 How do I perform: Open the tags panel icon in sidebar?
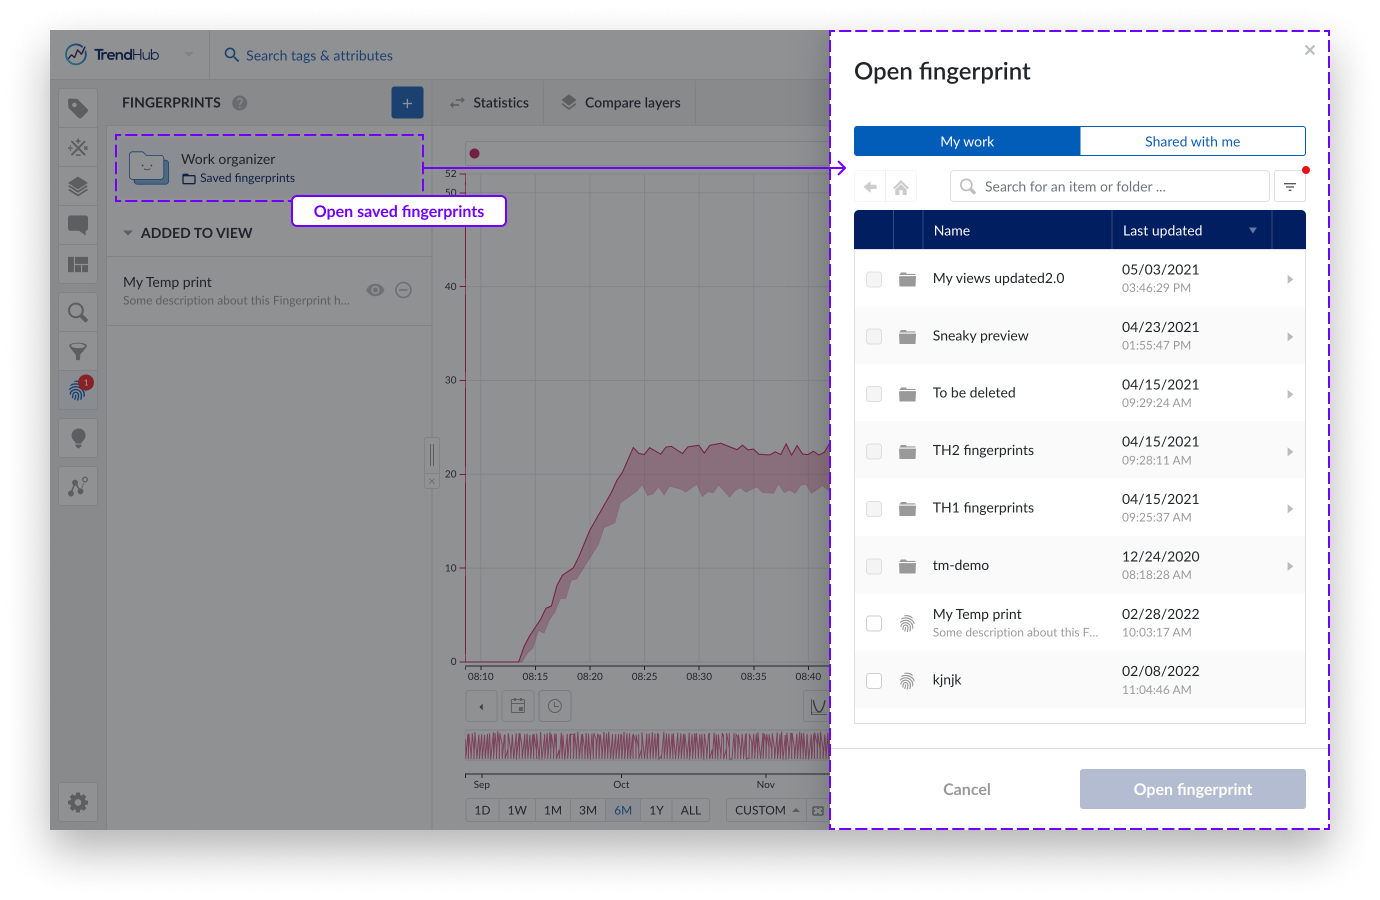coord(78,108)
